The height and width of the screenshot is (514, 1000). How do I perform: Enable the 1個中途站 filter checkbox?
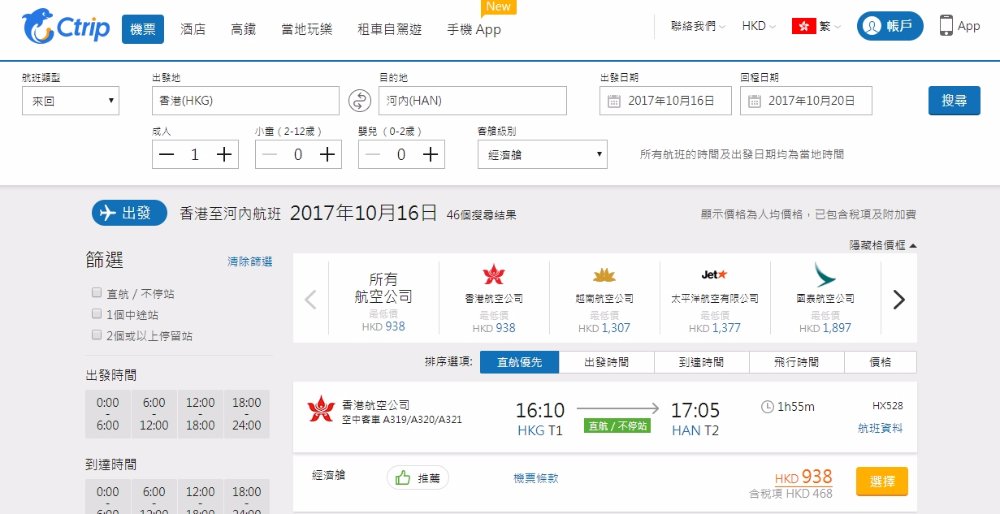coord(96,315)
